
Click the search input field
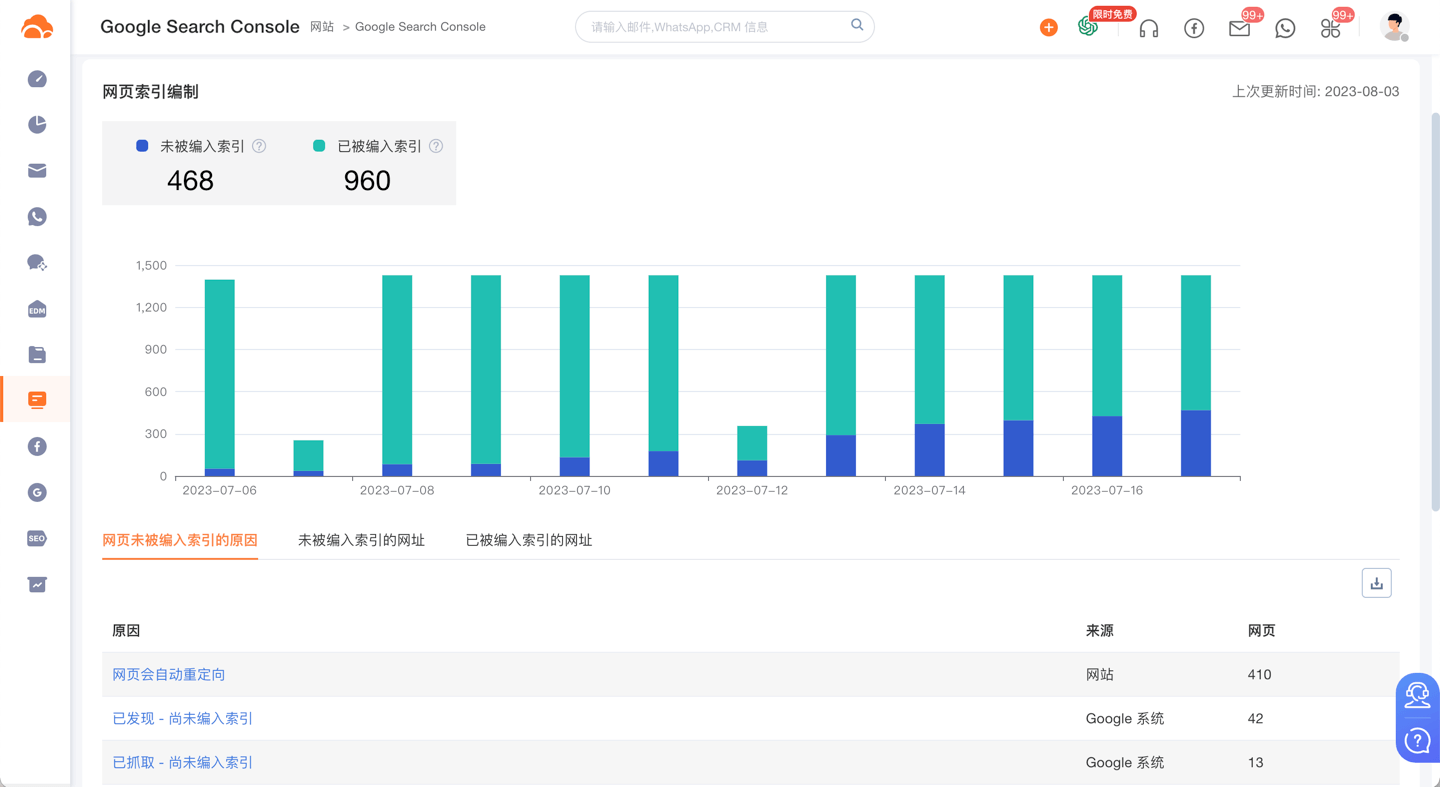pyautogui.click(x=725, y=27)
